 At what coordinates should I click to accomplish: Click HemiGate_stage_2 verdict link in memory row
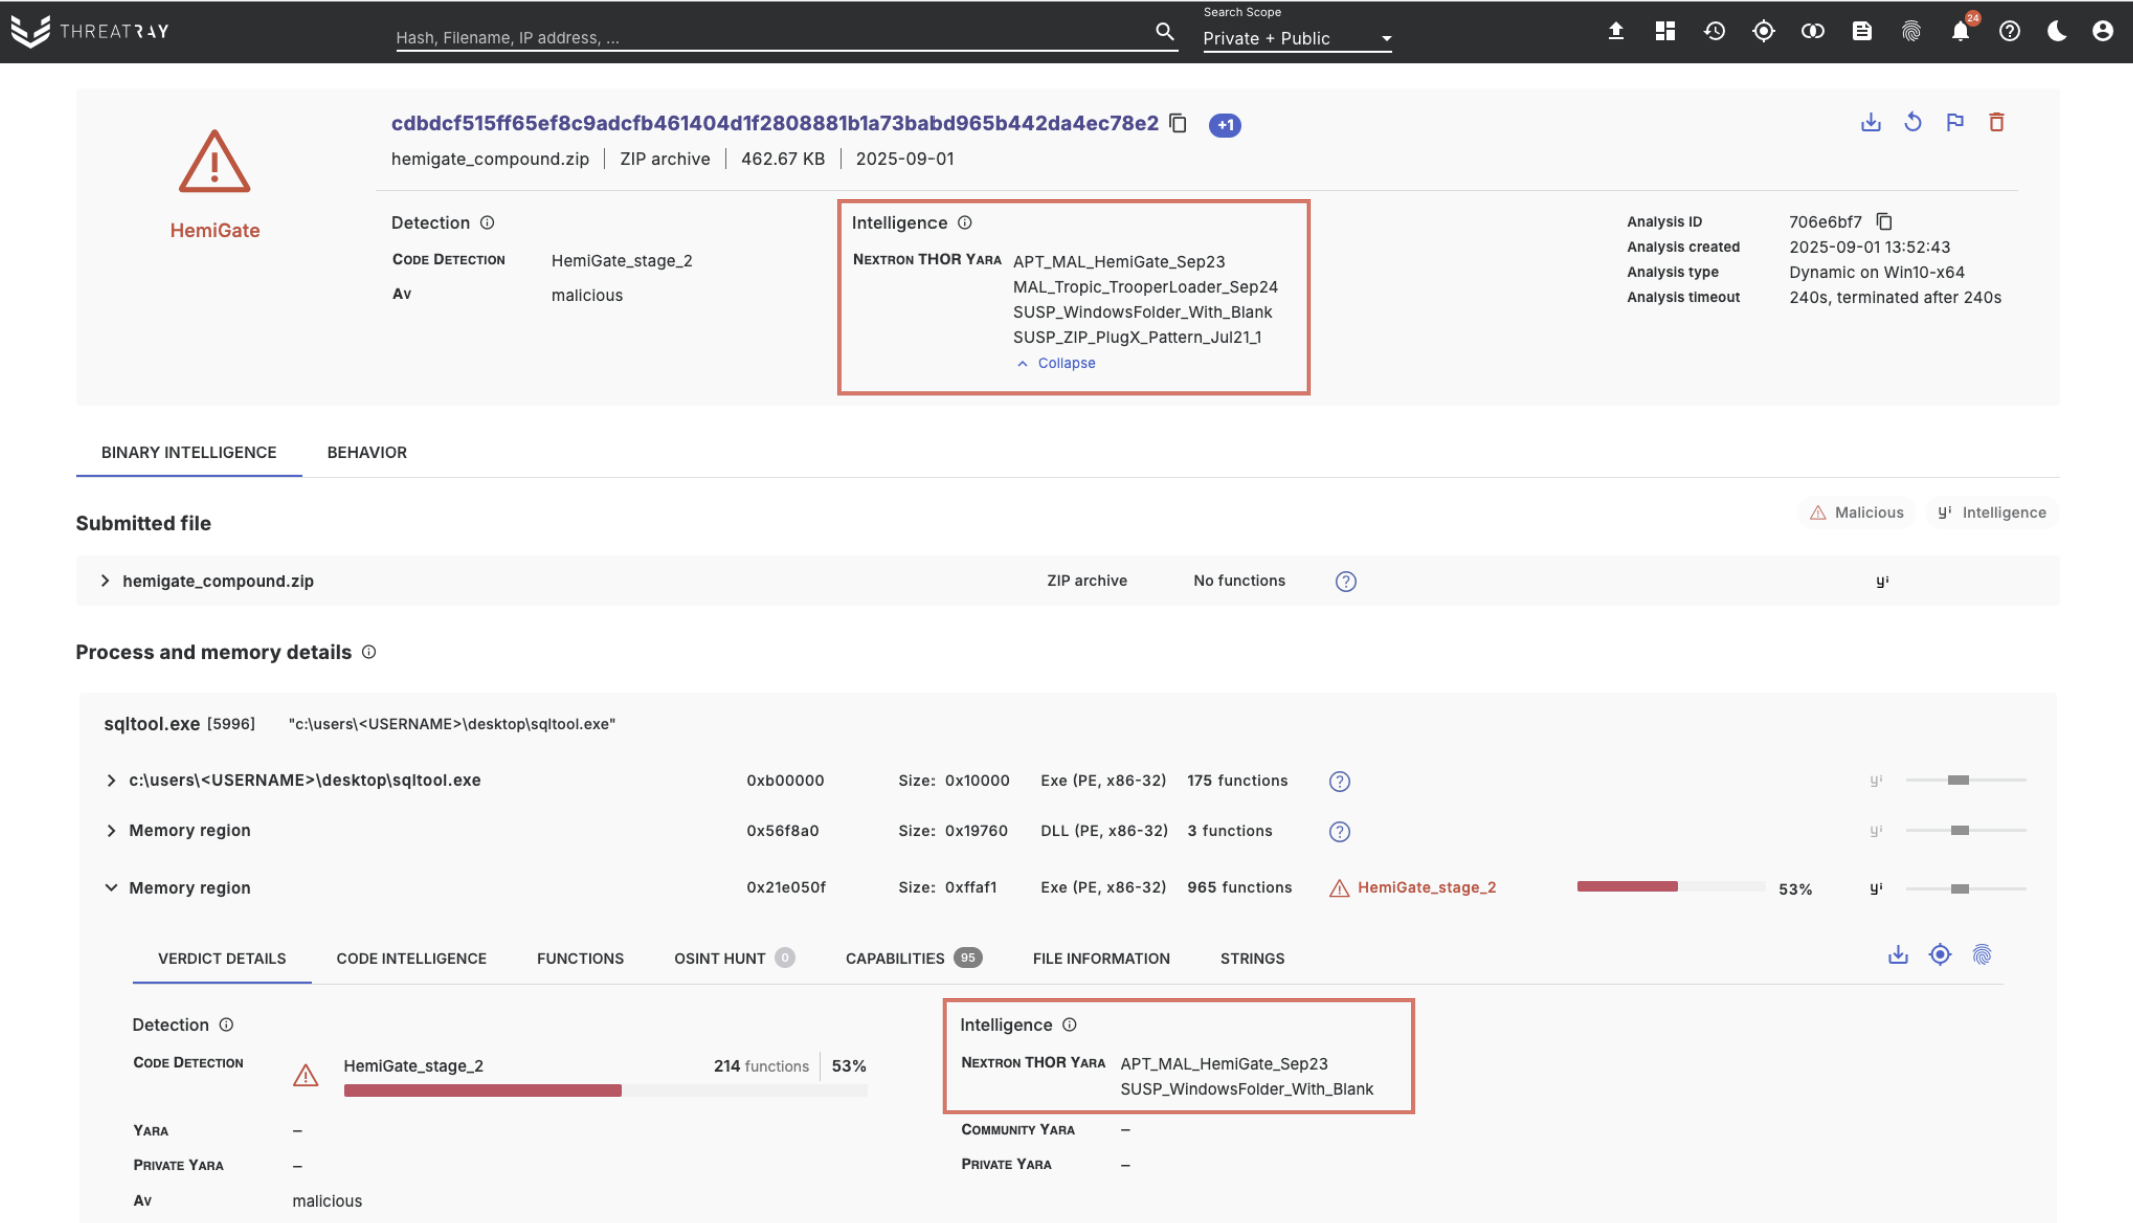[x=1427, y=887]
